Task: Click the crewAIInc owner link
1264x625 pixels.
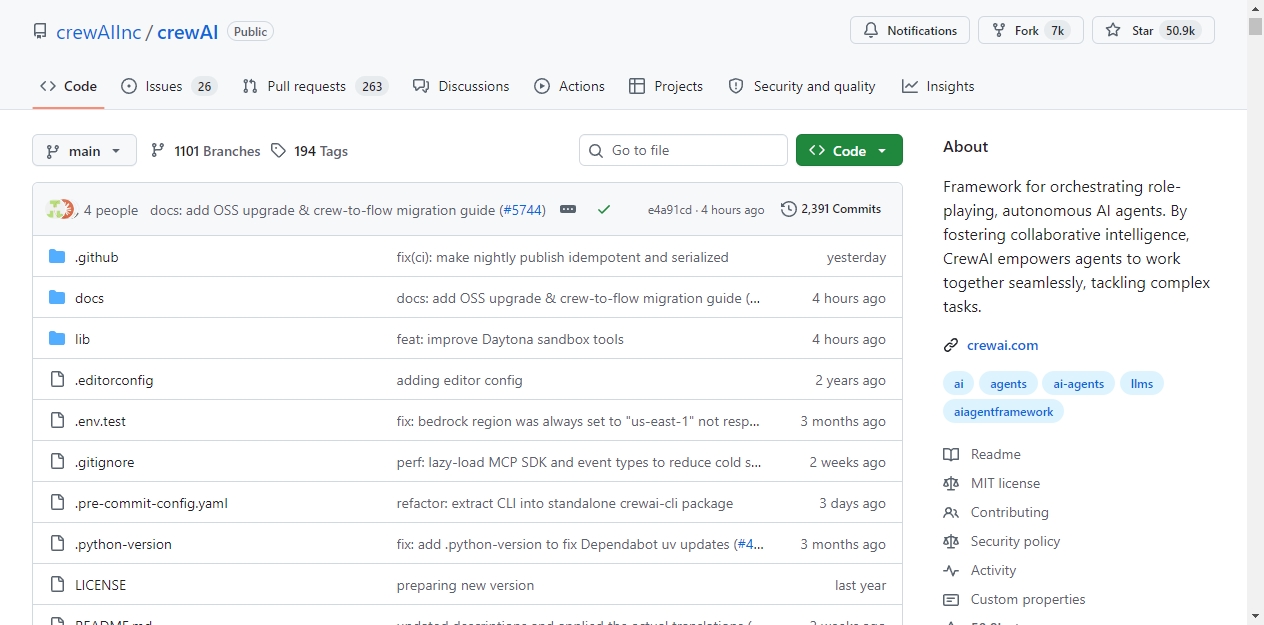Action: point(98,32)
